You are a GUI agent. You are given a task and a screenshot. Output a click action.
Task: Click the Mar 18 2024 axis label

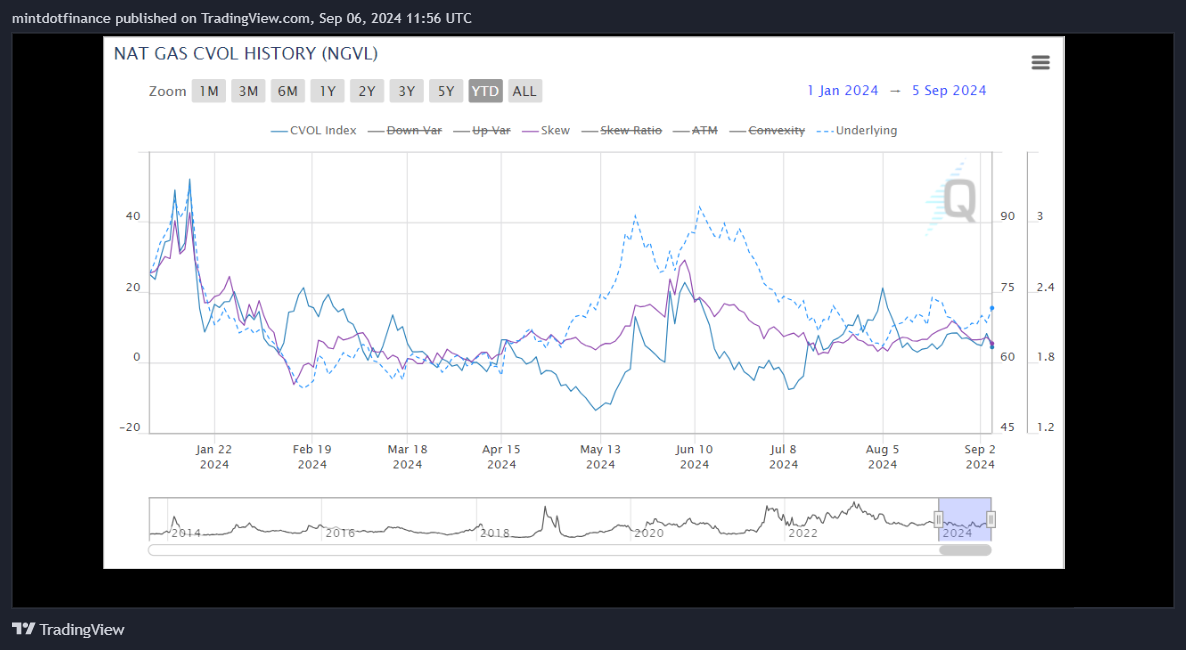[408, 456]
